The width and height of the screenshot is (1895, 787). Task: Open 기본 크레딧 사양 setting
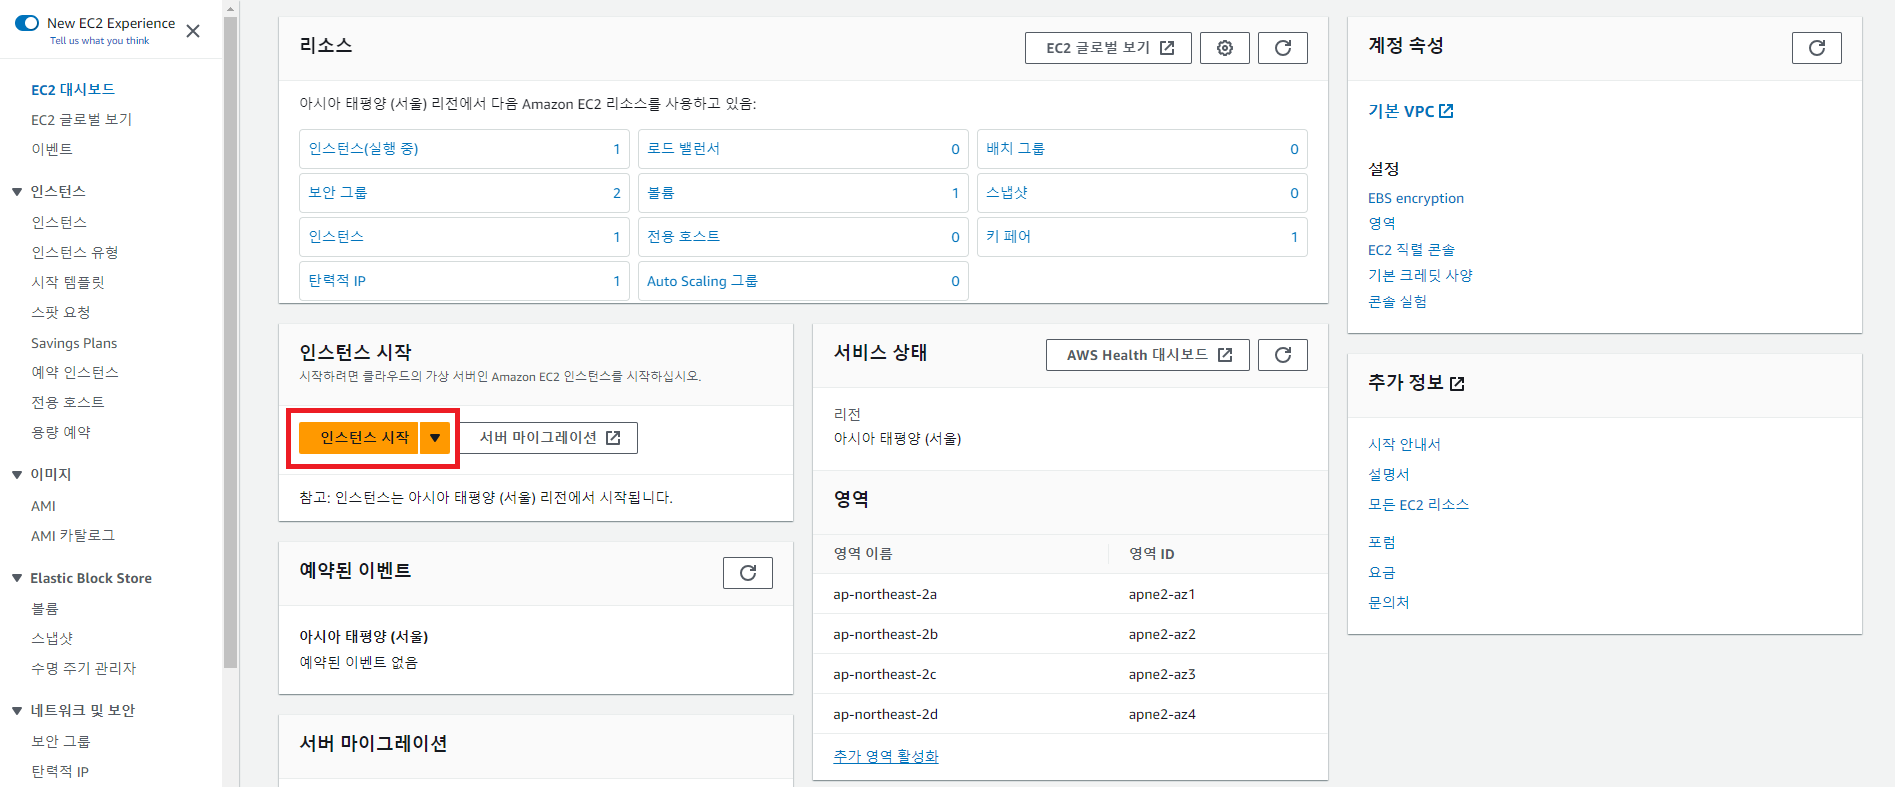click(1420, 275)
